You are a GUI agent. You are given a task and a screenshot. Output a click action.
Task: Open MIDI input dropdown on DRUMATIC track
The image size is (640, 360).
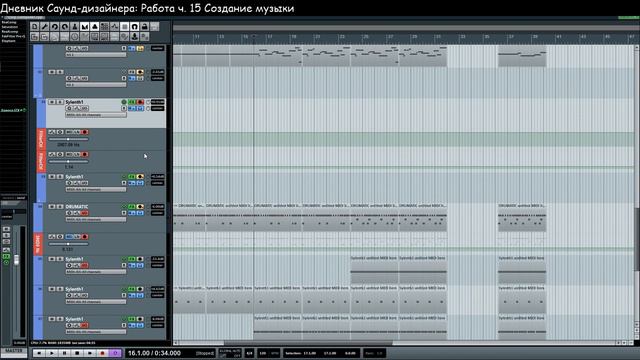(x=96, y=220)
